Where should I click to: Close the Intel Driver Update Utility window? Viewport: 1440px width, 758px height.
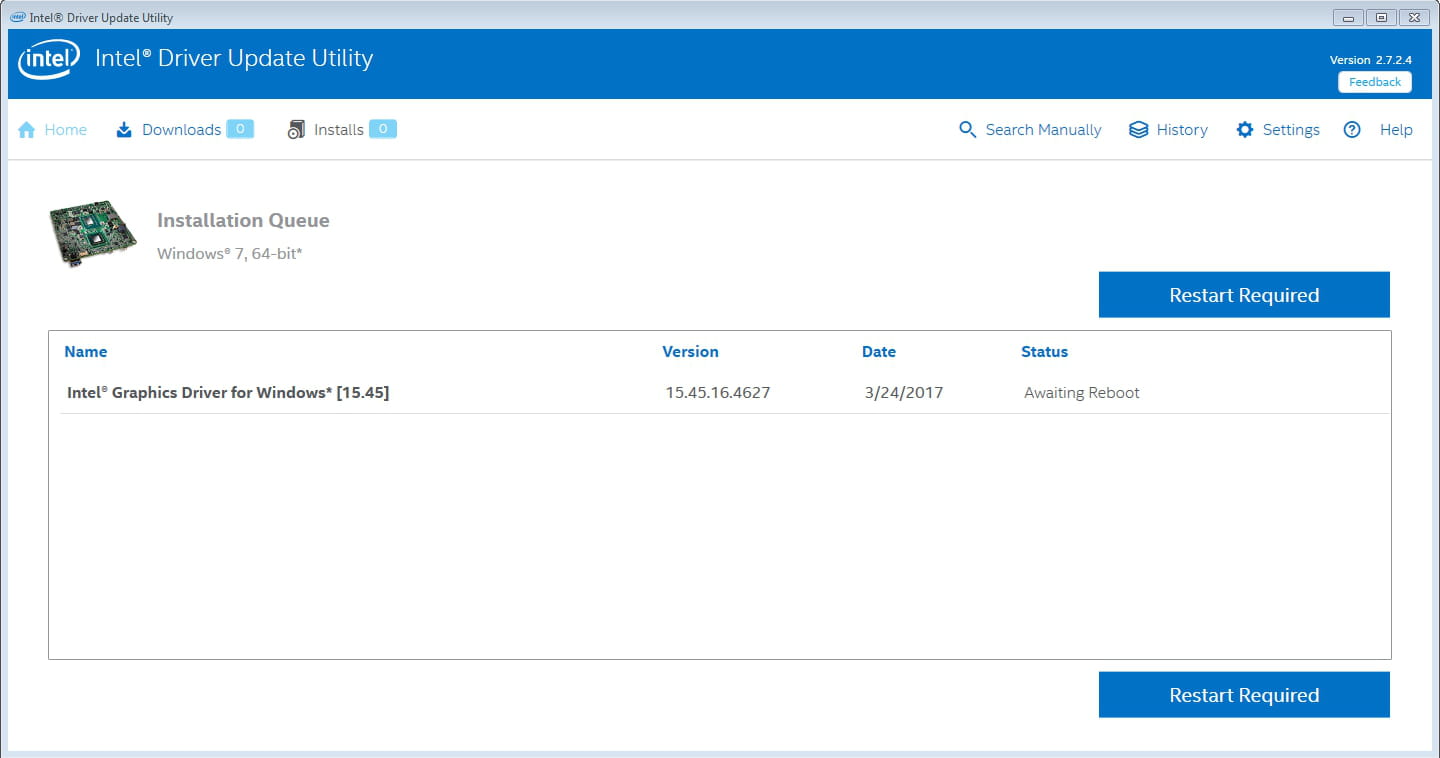click(1413, 17)
